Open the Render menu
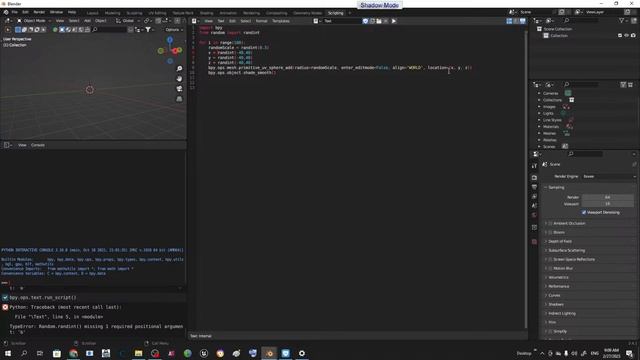Image resolution: width=640 pixels, height=360 pixels. tap(39, 12)
